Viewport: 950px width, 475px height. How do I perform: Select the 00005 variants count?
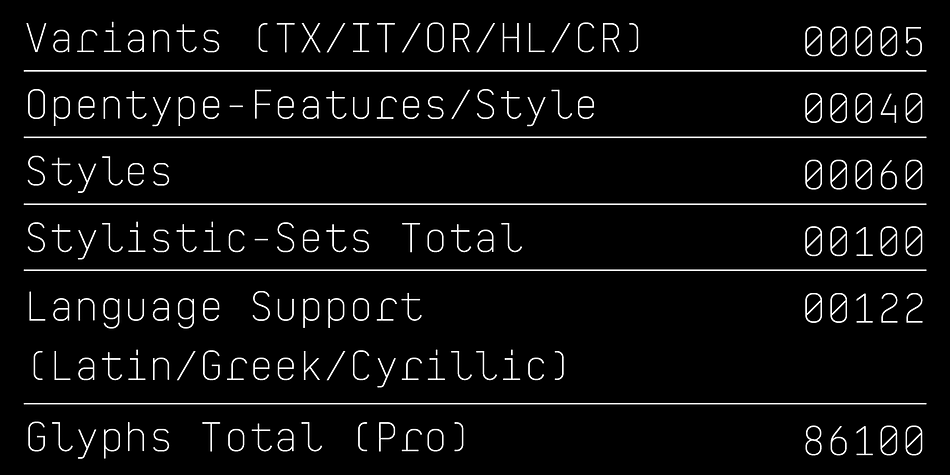[x=864, y=41]
